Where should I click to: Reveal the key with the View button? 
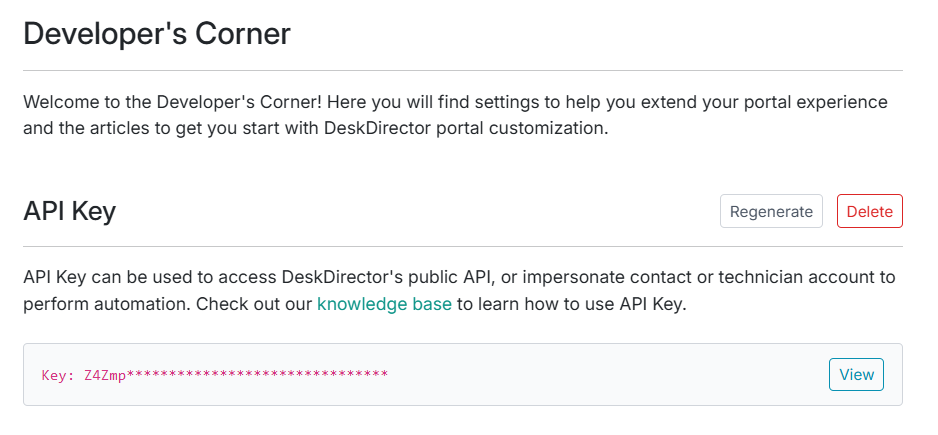(x=856, y=374)
